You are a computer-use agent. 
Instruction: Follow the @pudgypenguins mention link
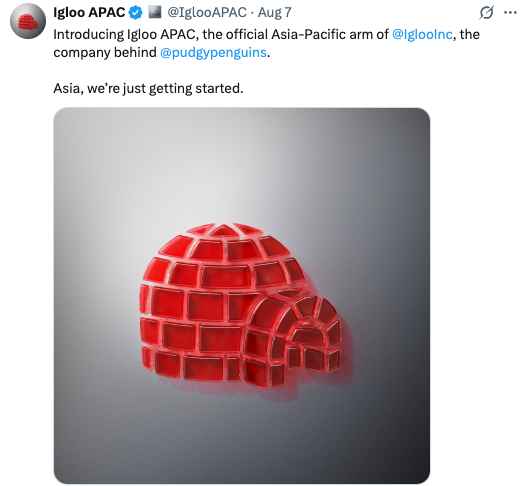pos(213,52)
